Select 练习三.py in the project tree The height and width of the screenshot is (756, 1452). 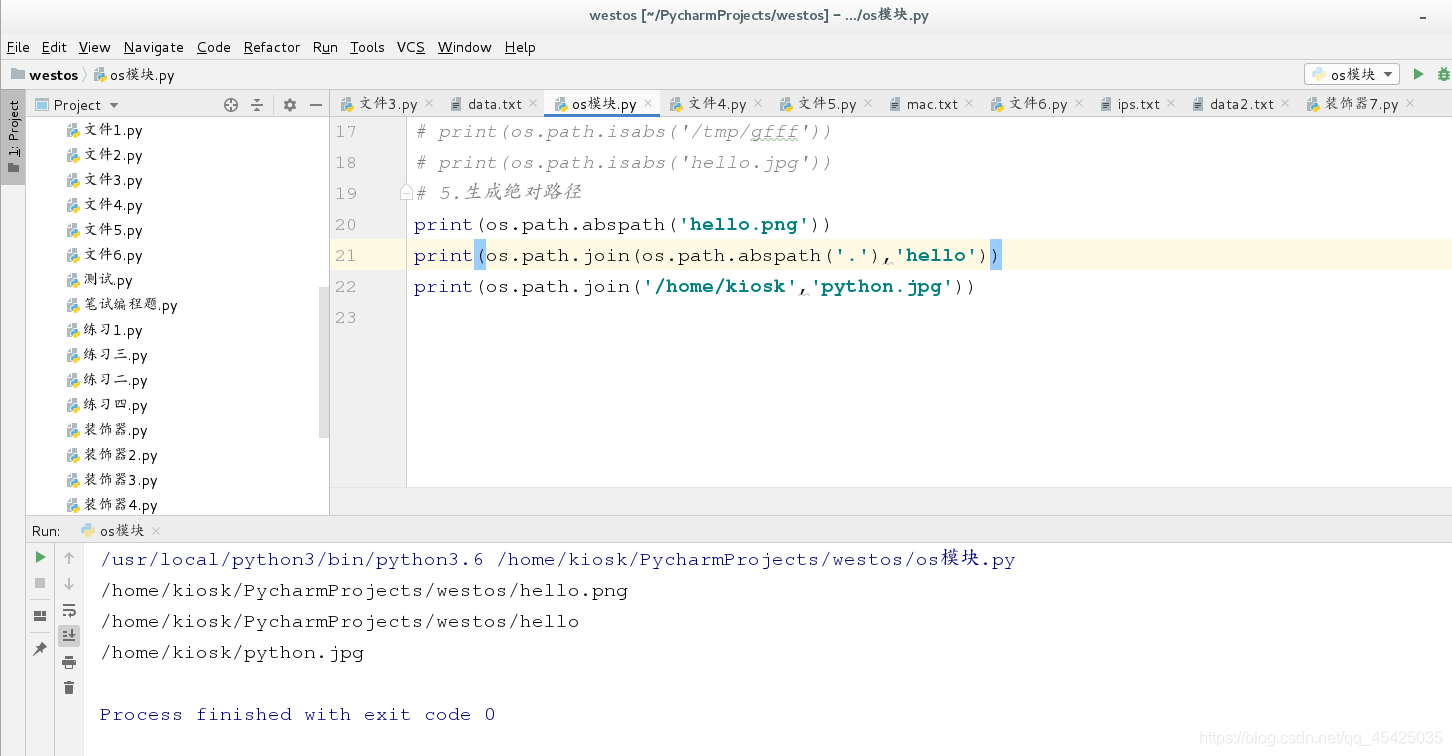tap(115, 355)
